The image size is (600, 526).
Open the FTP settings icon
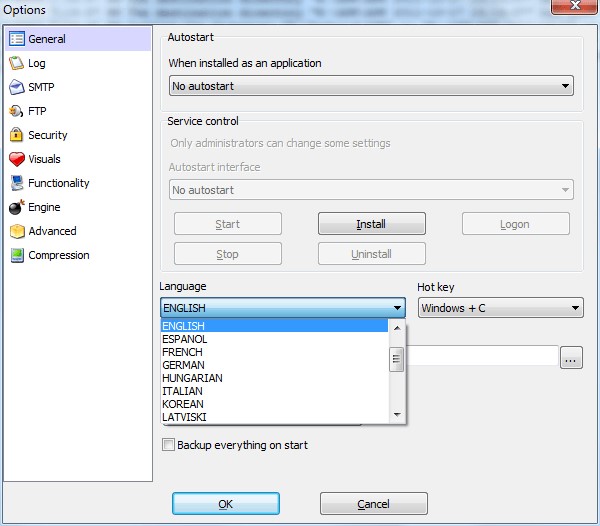(16, 111)
